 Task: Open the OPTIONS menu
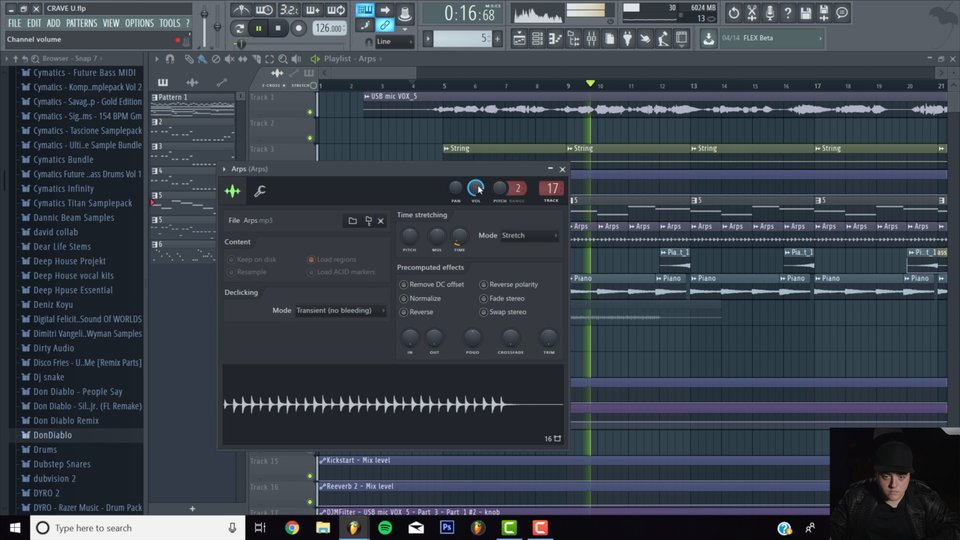pyautogui.click(x=139, y=23)
